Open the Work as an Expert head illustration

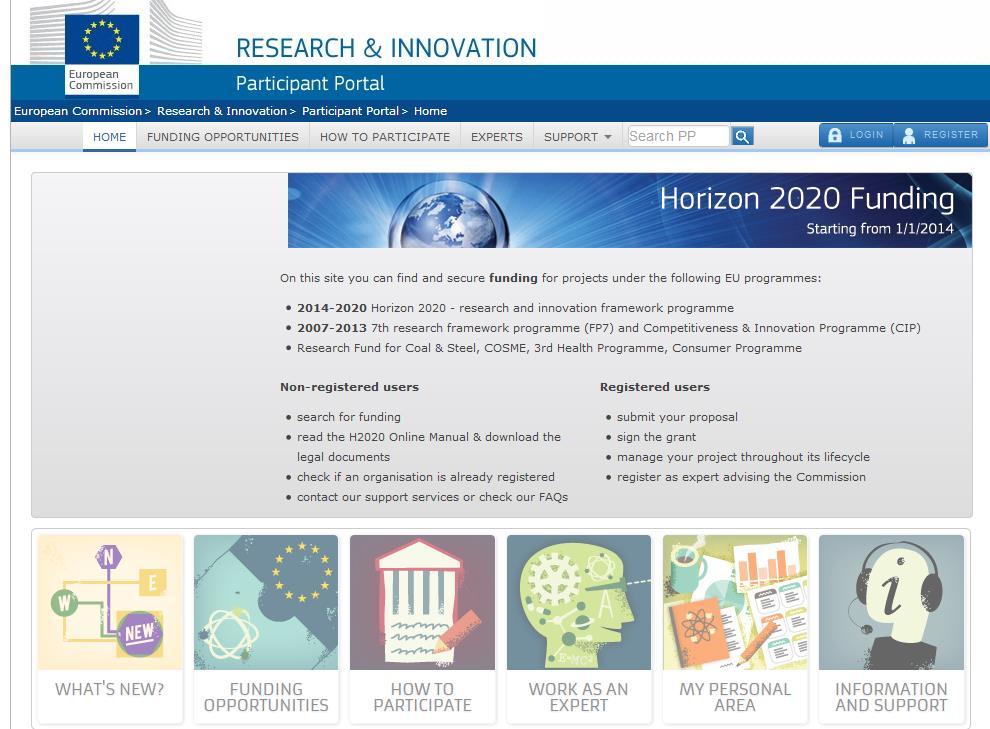pos(578,602)
